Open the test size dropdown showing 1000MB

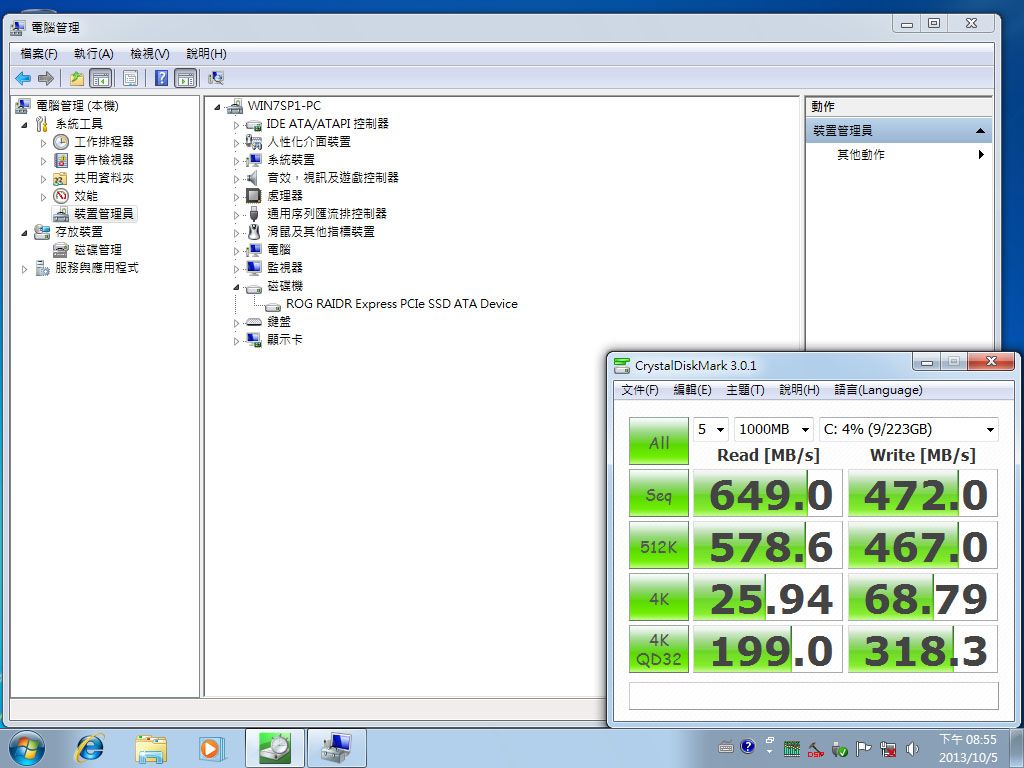click(774, 429)
